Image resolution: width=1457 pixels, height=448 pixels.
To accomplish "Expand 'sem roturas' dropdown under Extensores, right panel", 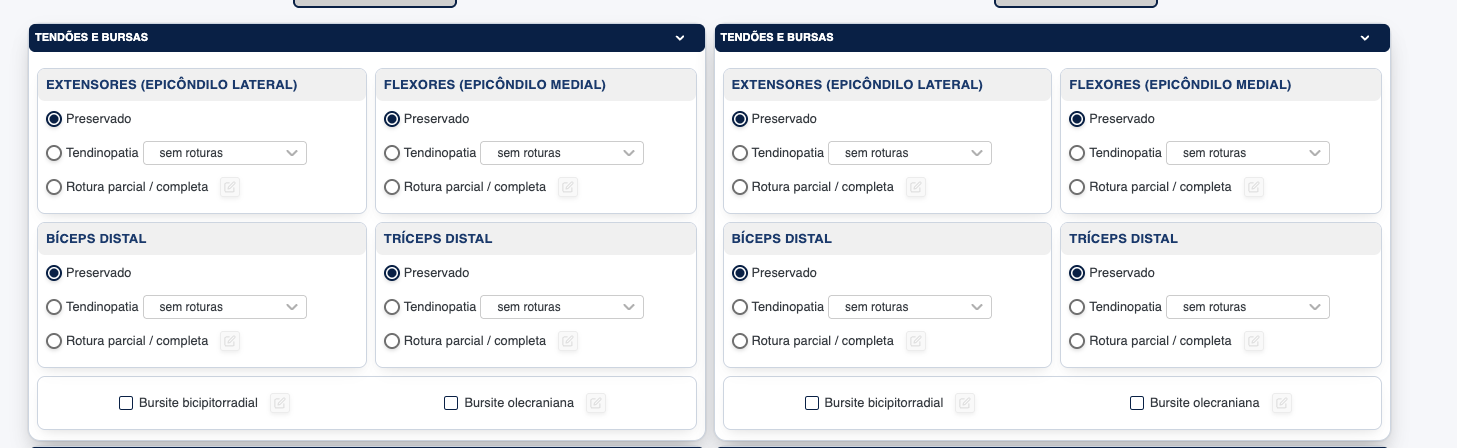I will (x=910, y=153).
